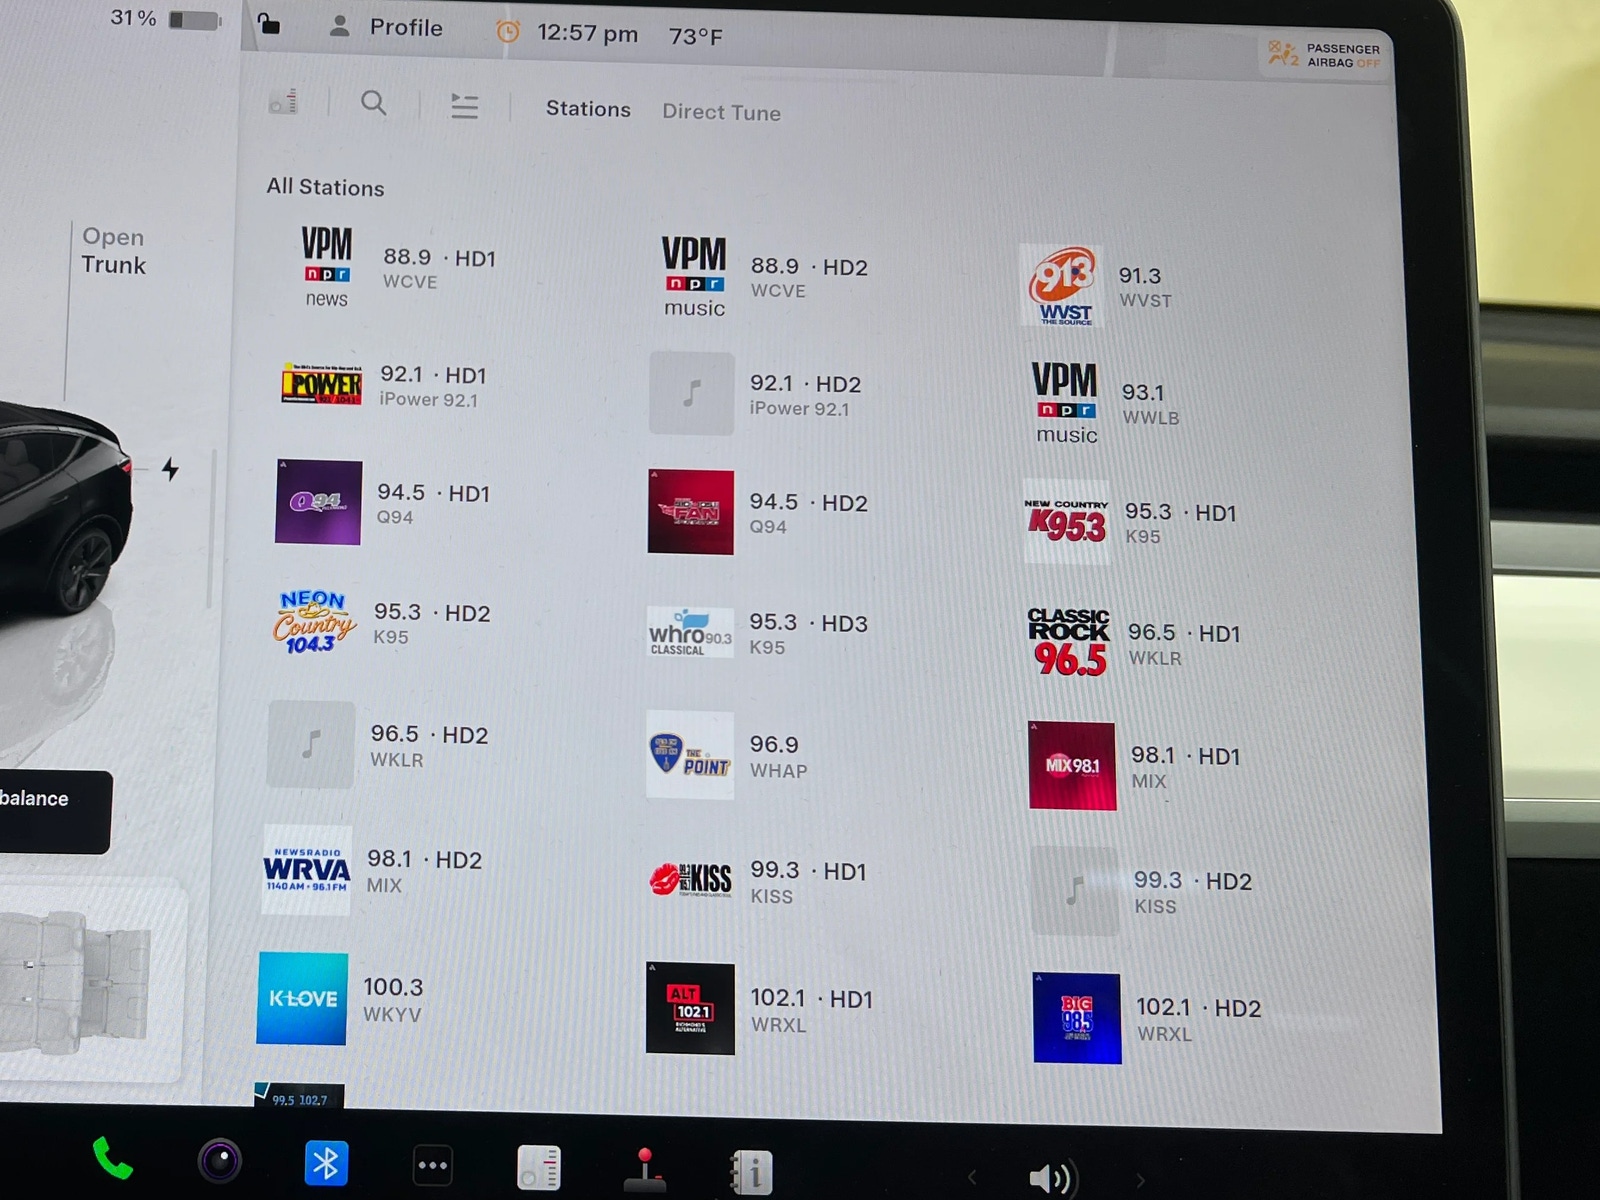This screenshot has height=1200, width=1600.
Task: Select the 96.5 HD2 WKLR station
Action: 378,745
